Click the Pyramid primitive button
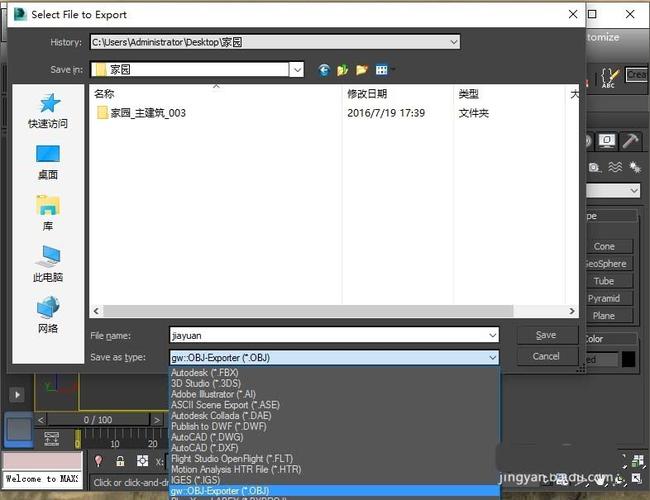This screenshot has width=650, height=500. click(x=609, y=299)
